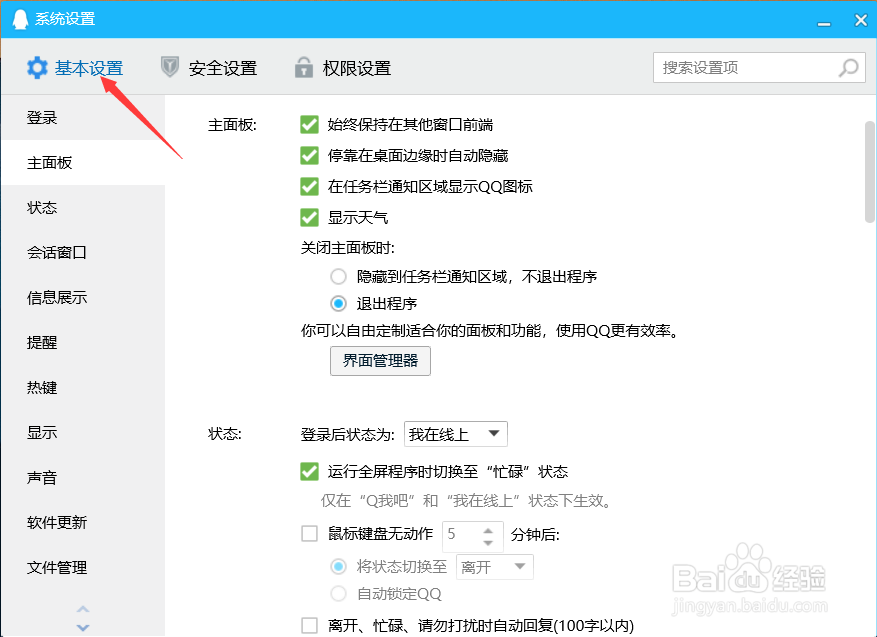Image resolution: width=877 pixels, height=637 pixels.
Task: Open 提醒 settings in sidebar
Action: pyautogui.click(x=83, y=342)
